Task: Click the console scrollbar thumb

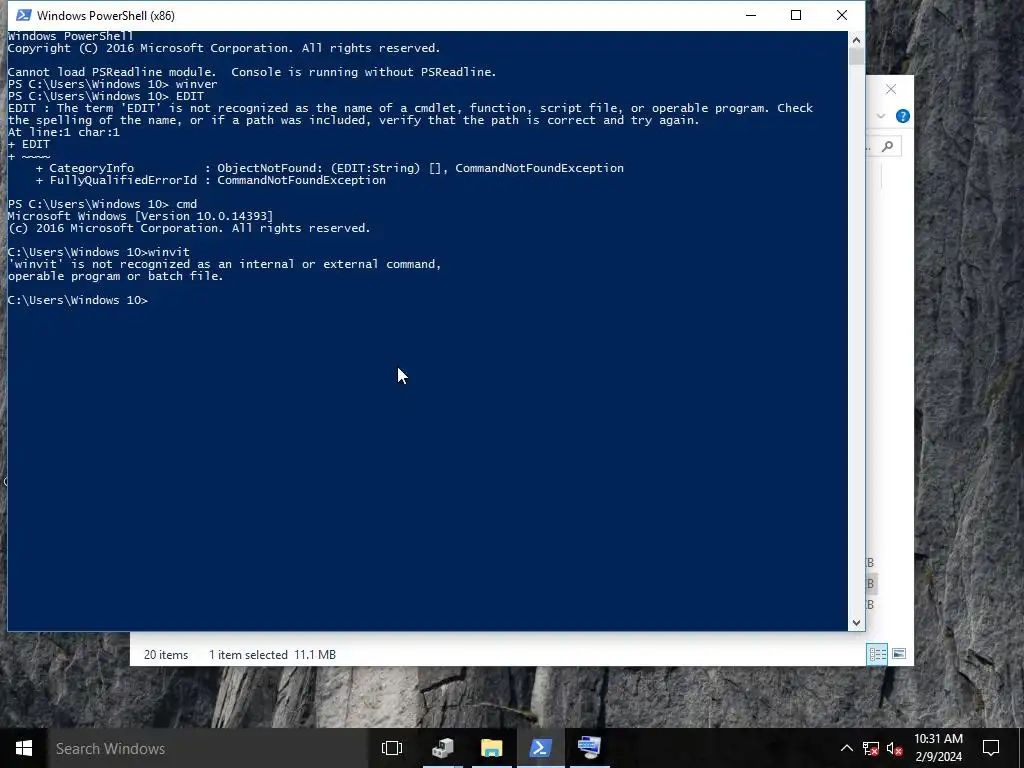Action: 856,57
